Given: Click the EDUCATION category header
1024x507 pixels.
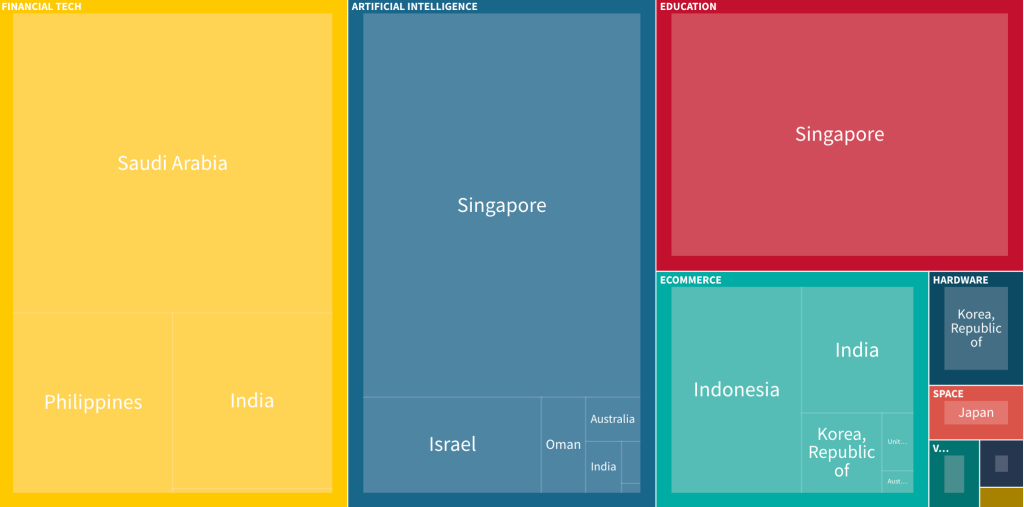Looking at the screenshot, I should (x=688, y=7).
